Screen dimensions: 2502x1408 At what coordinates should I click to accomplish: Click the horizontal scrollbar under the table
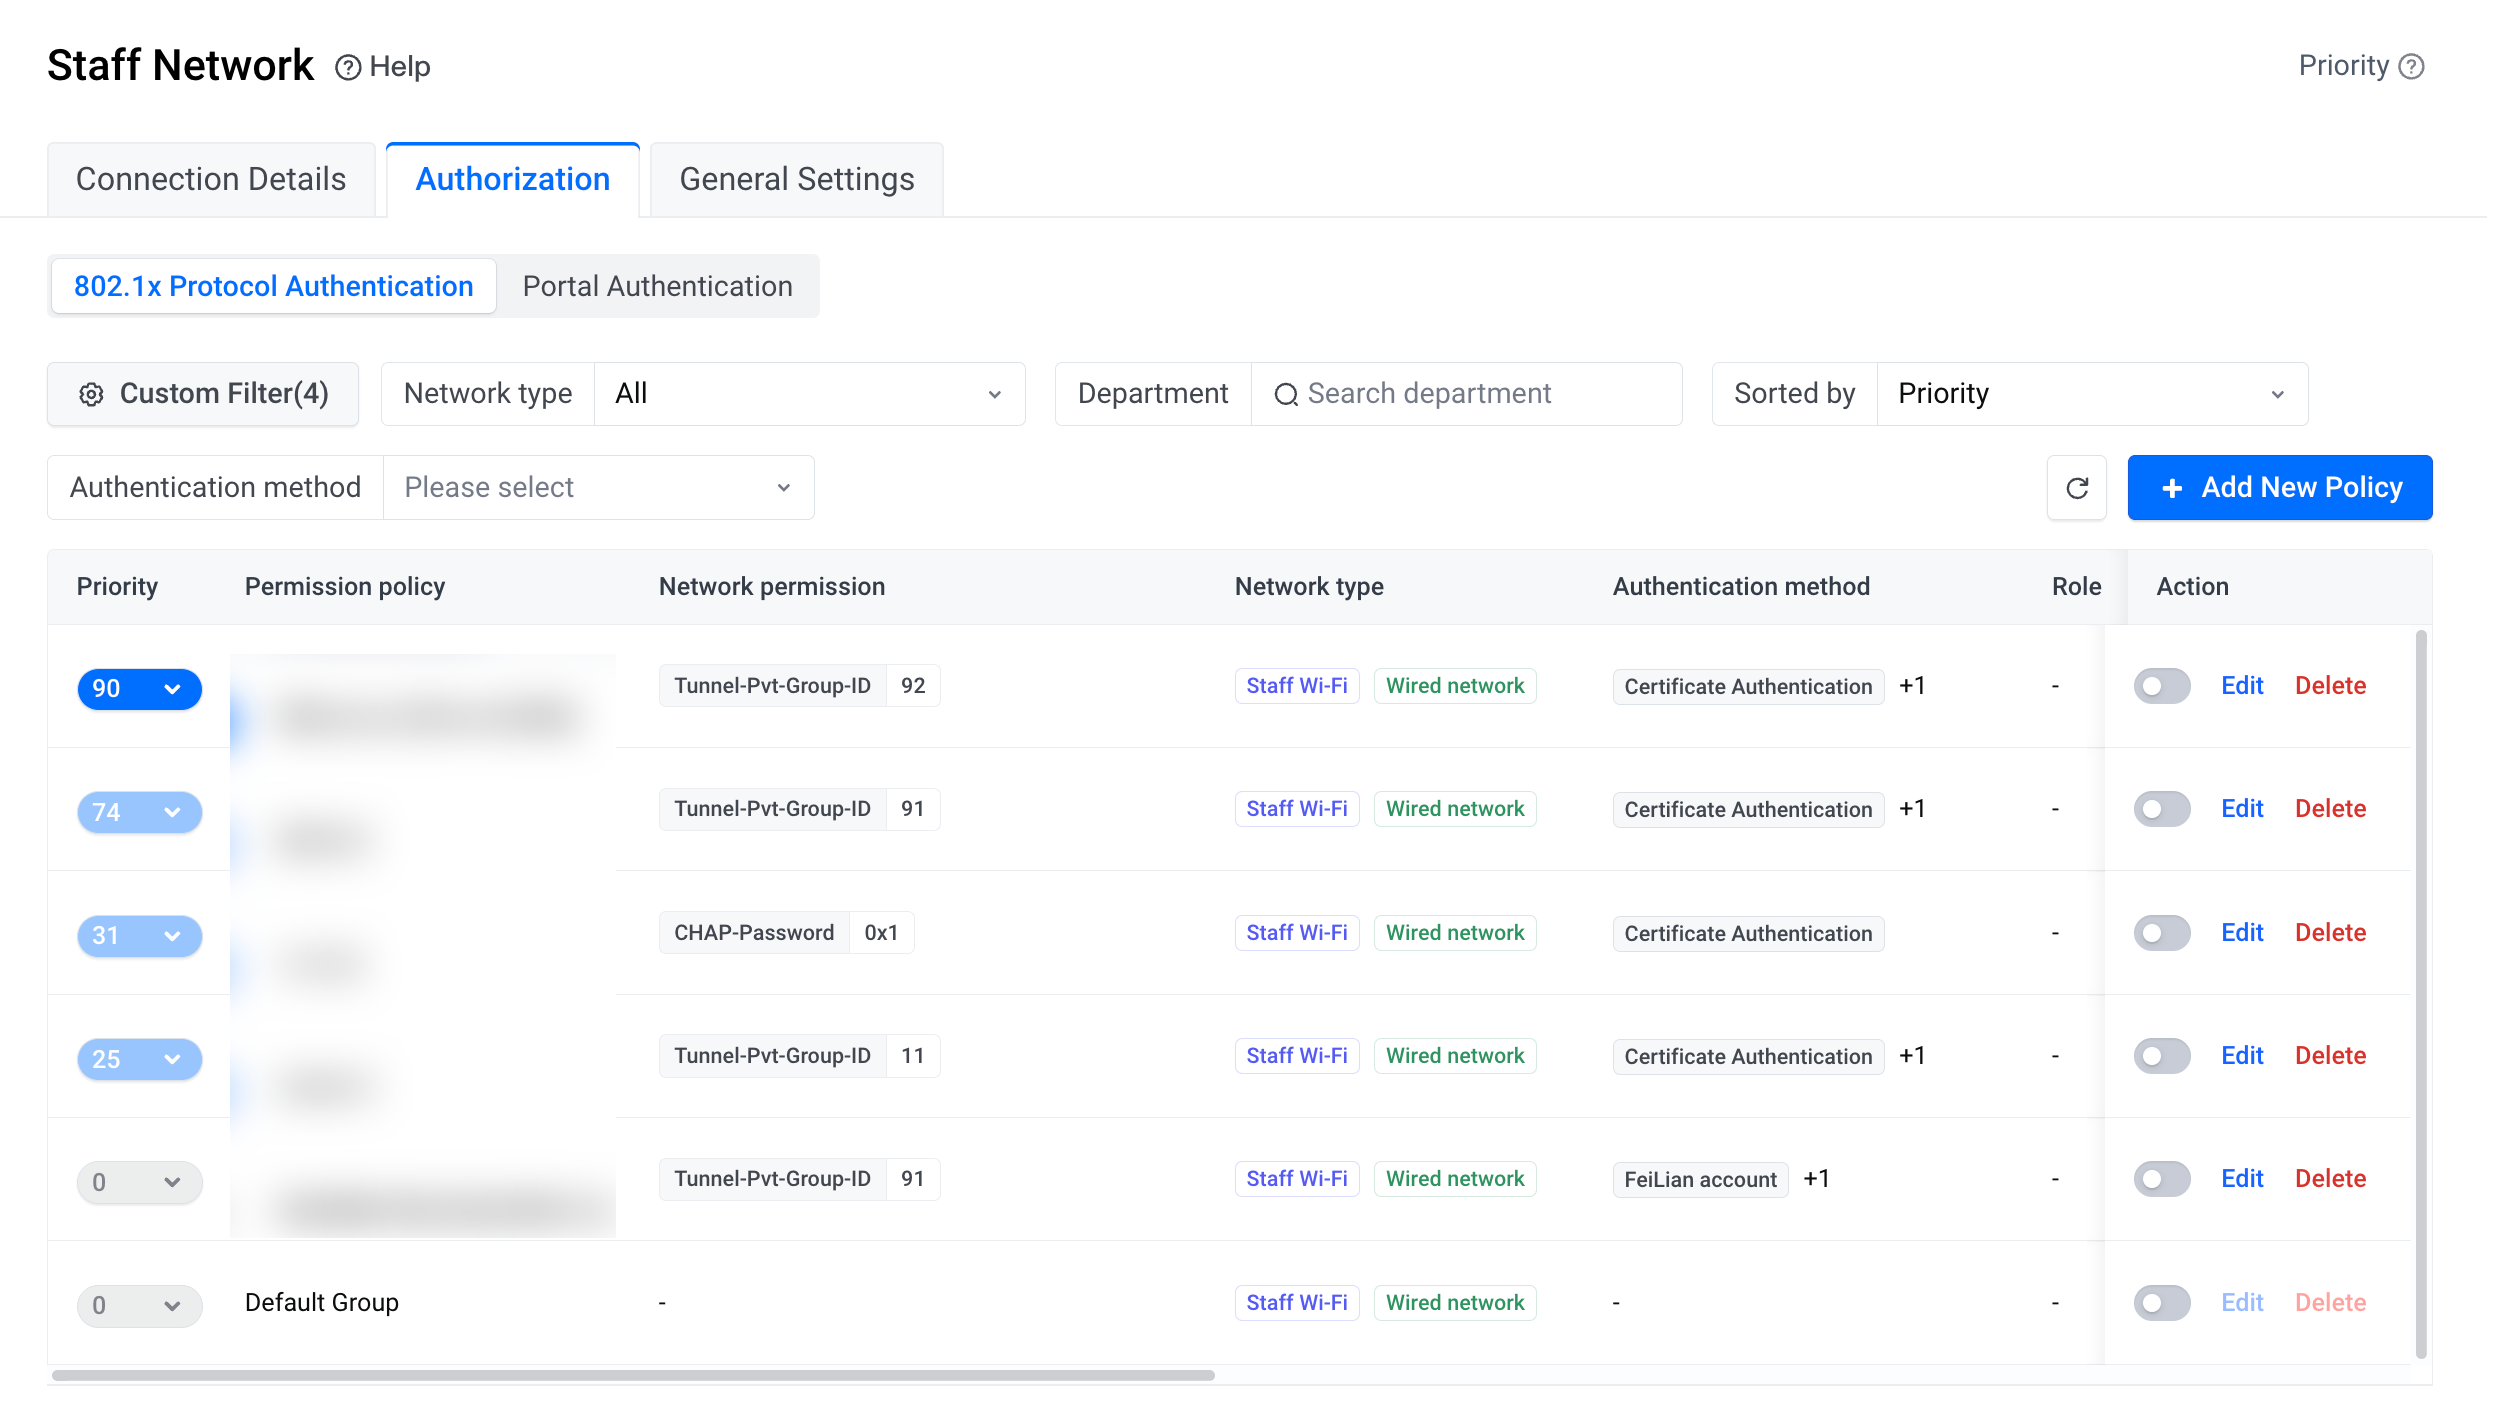pos(633,1376)
